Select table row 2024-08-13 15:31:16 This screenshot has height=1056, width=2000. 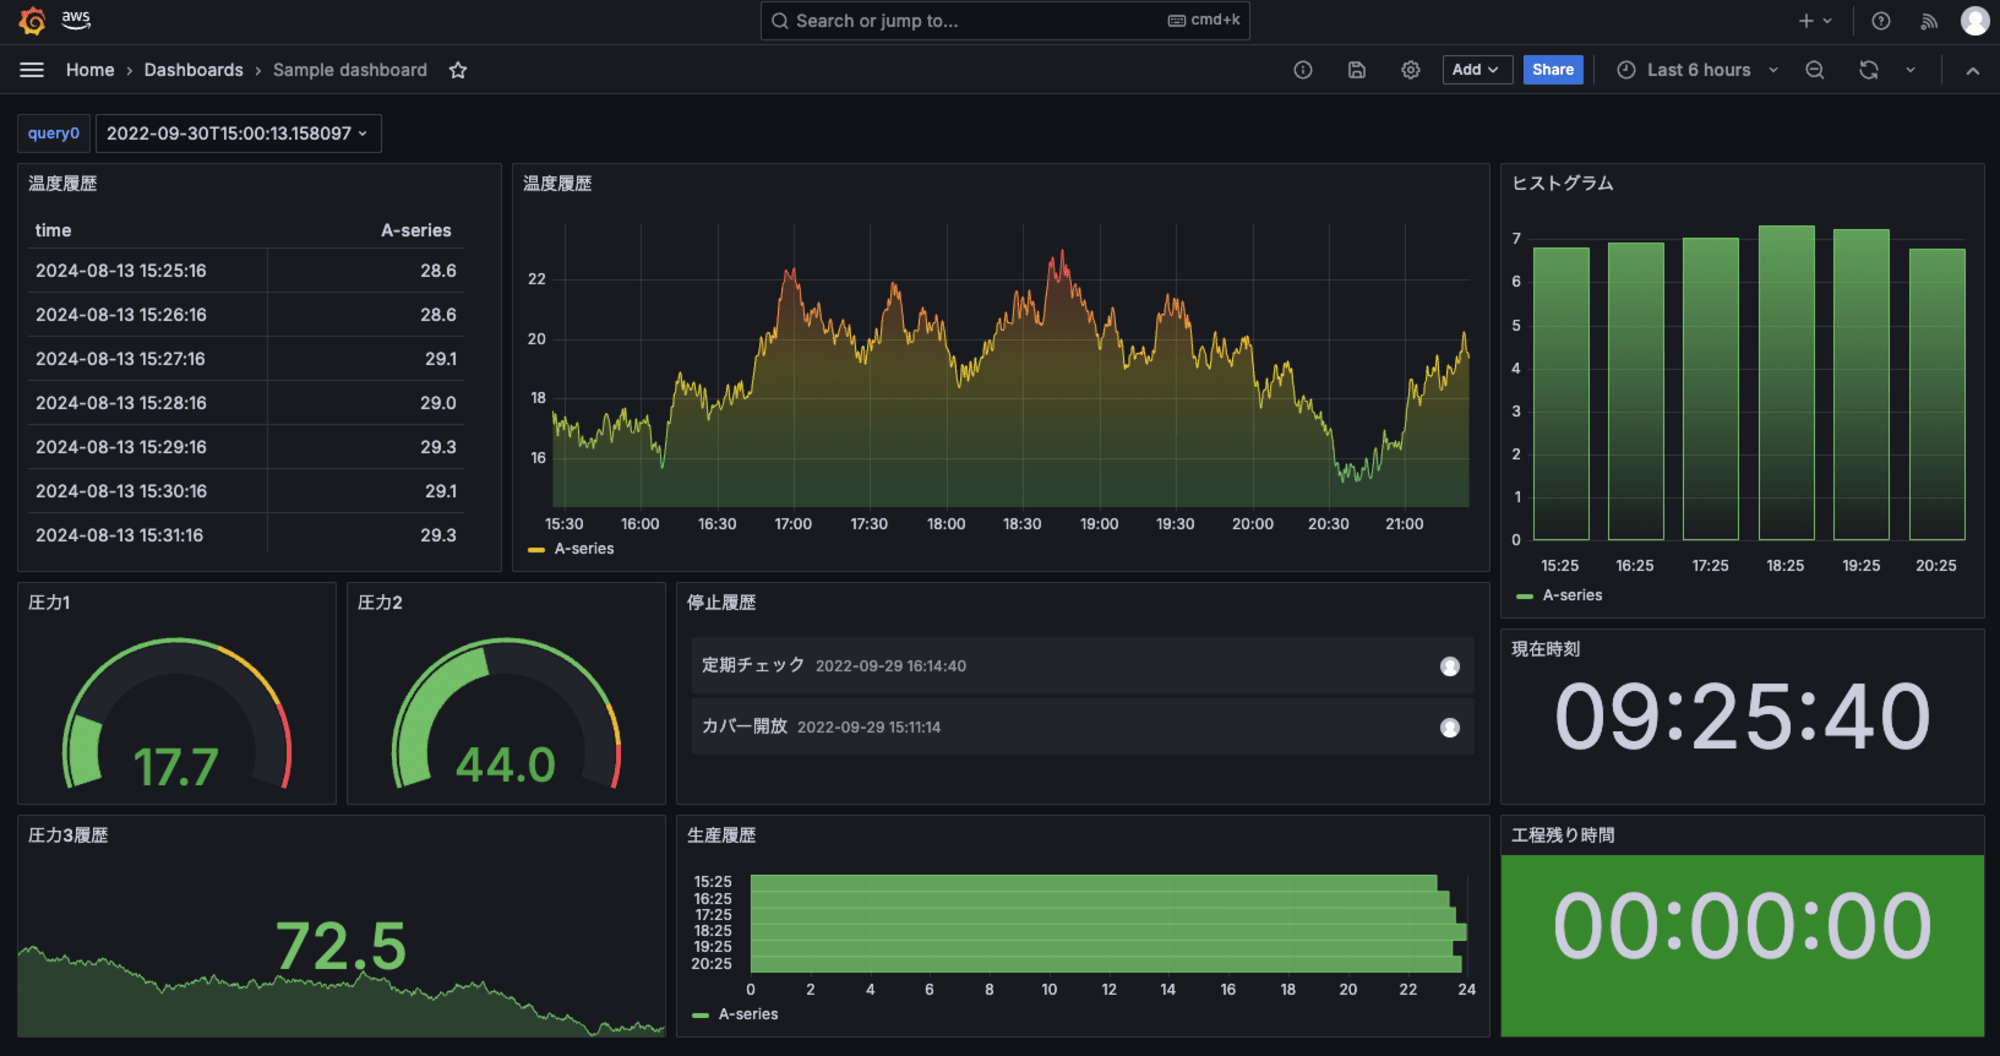246,535
